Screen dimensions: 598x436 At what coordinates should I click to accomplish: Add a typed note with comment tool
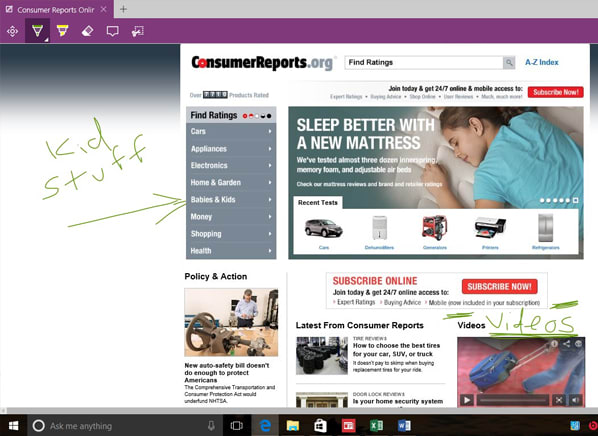(x=113, y=31)
